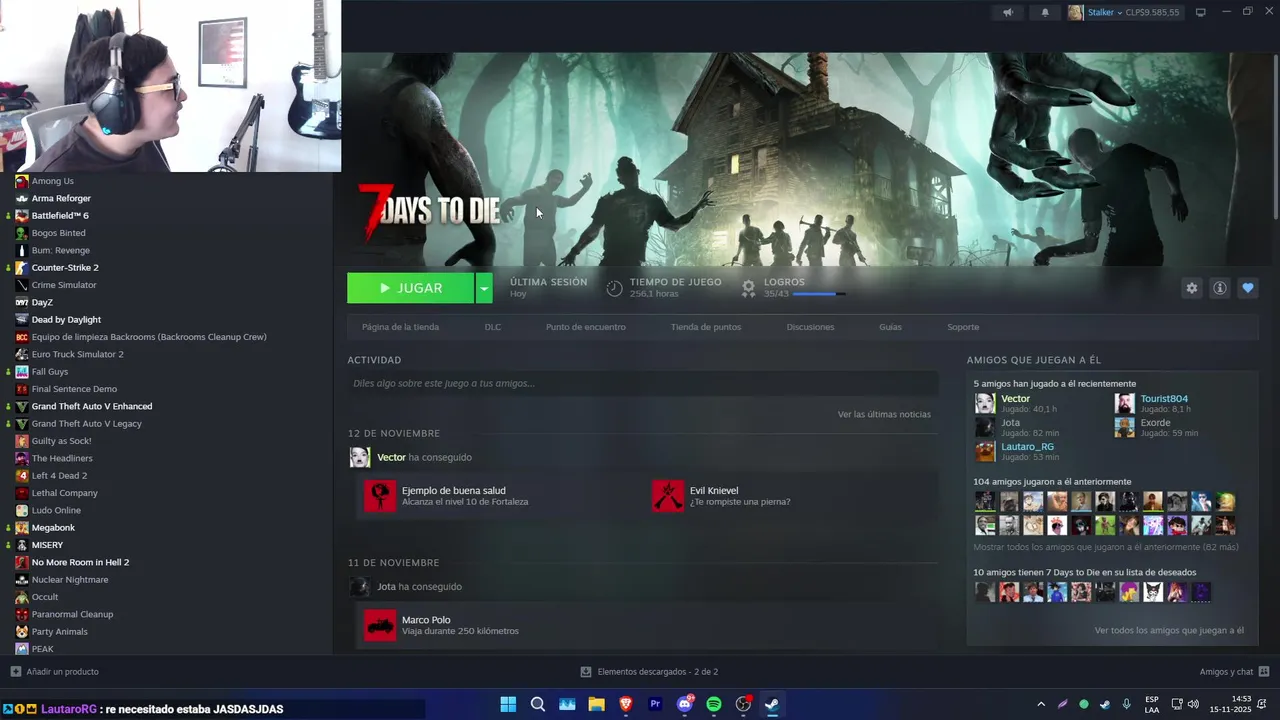
Task: Toggle the favorite heart icon
Action: point(1247,288)
